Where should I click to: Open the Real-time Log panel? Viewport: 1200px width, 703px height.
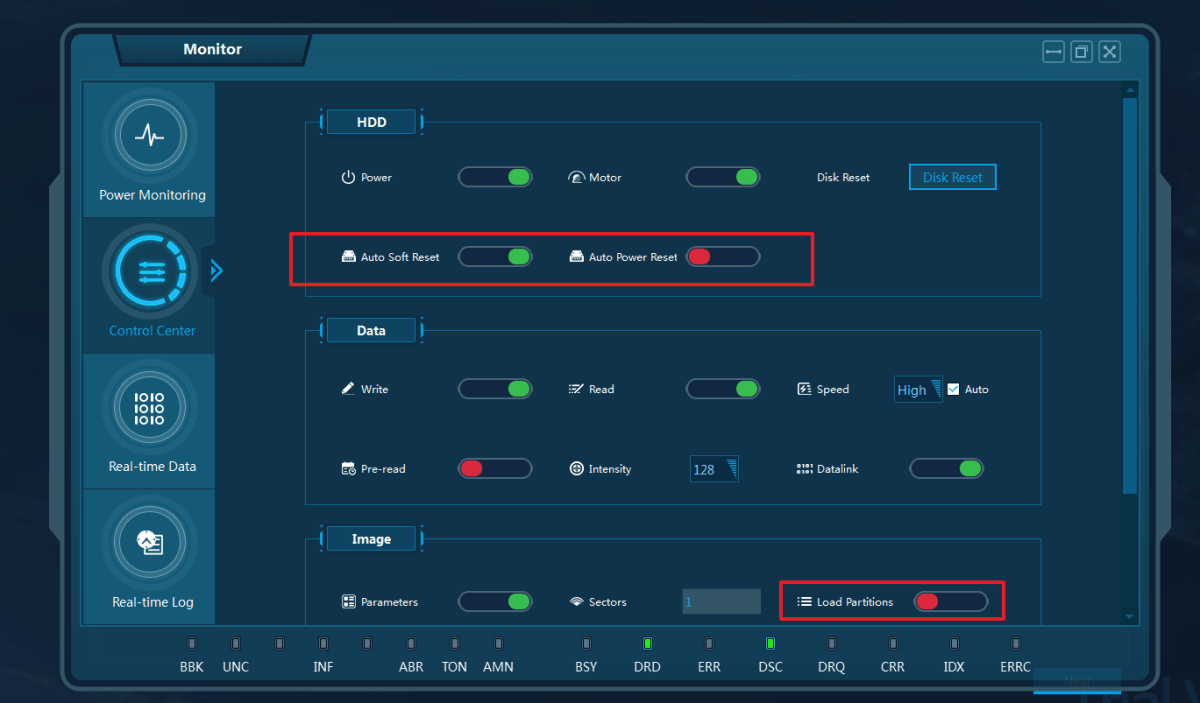point(149,542)
